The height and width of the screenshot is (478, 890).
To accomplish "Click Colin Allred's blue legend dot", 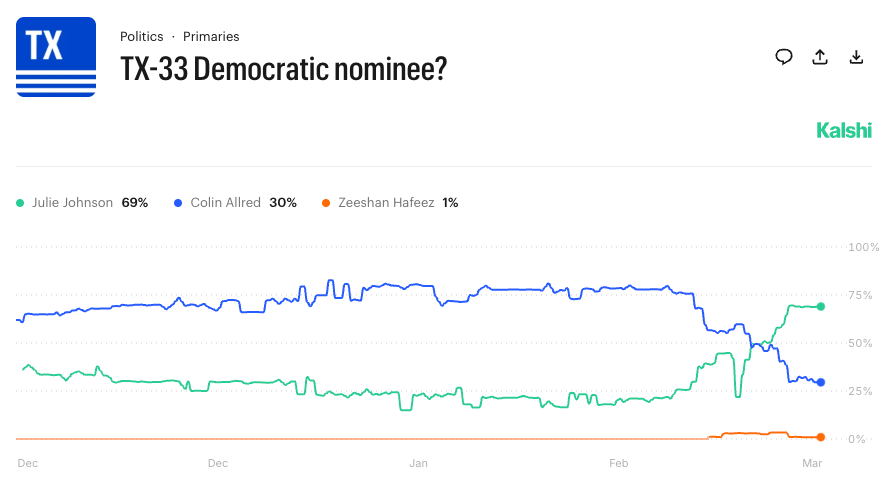I will tap(178, 203).
